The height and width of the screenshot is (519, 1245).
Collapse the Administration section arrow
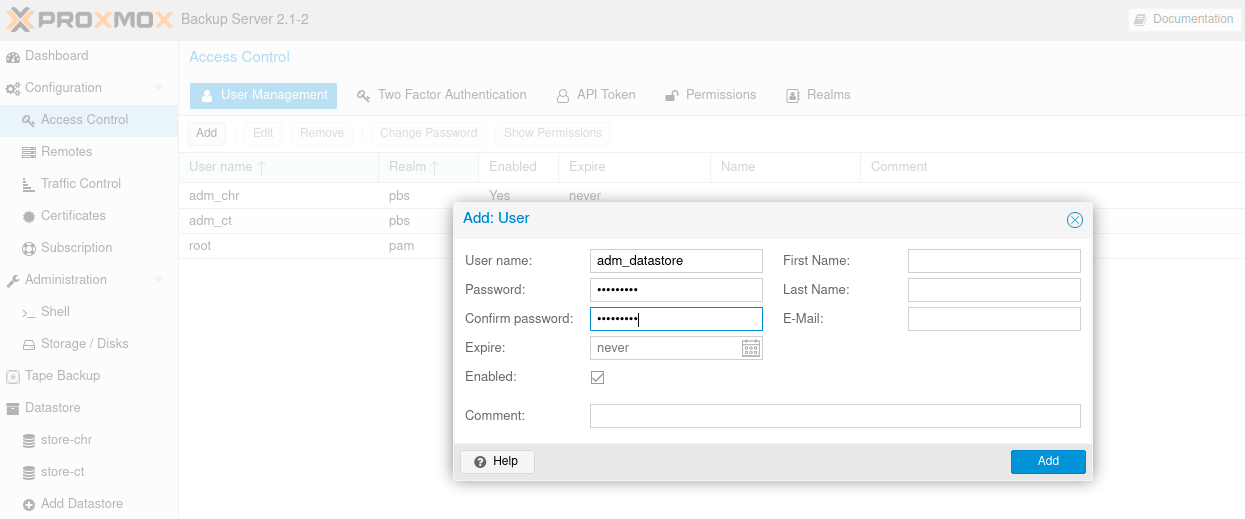point(158,280)
